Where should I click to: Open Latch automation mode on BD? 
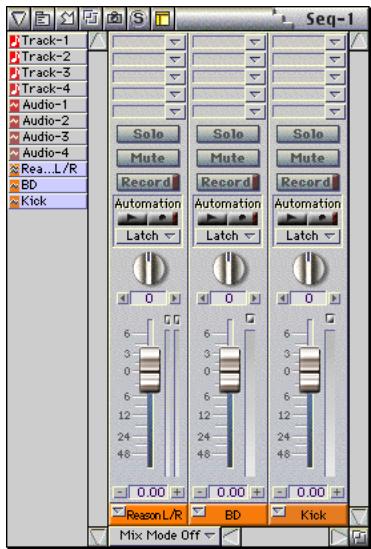click(228, 236)
